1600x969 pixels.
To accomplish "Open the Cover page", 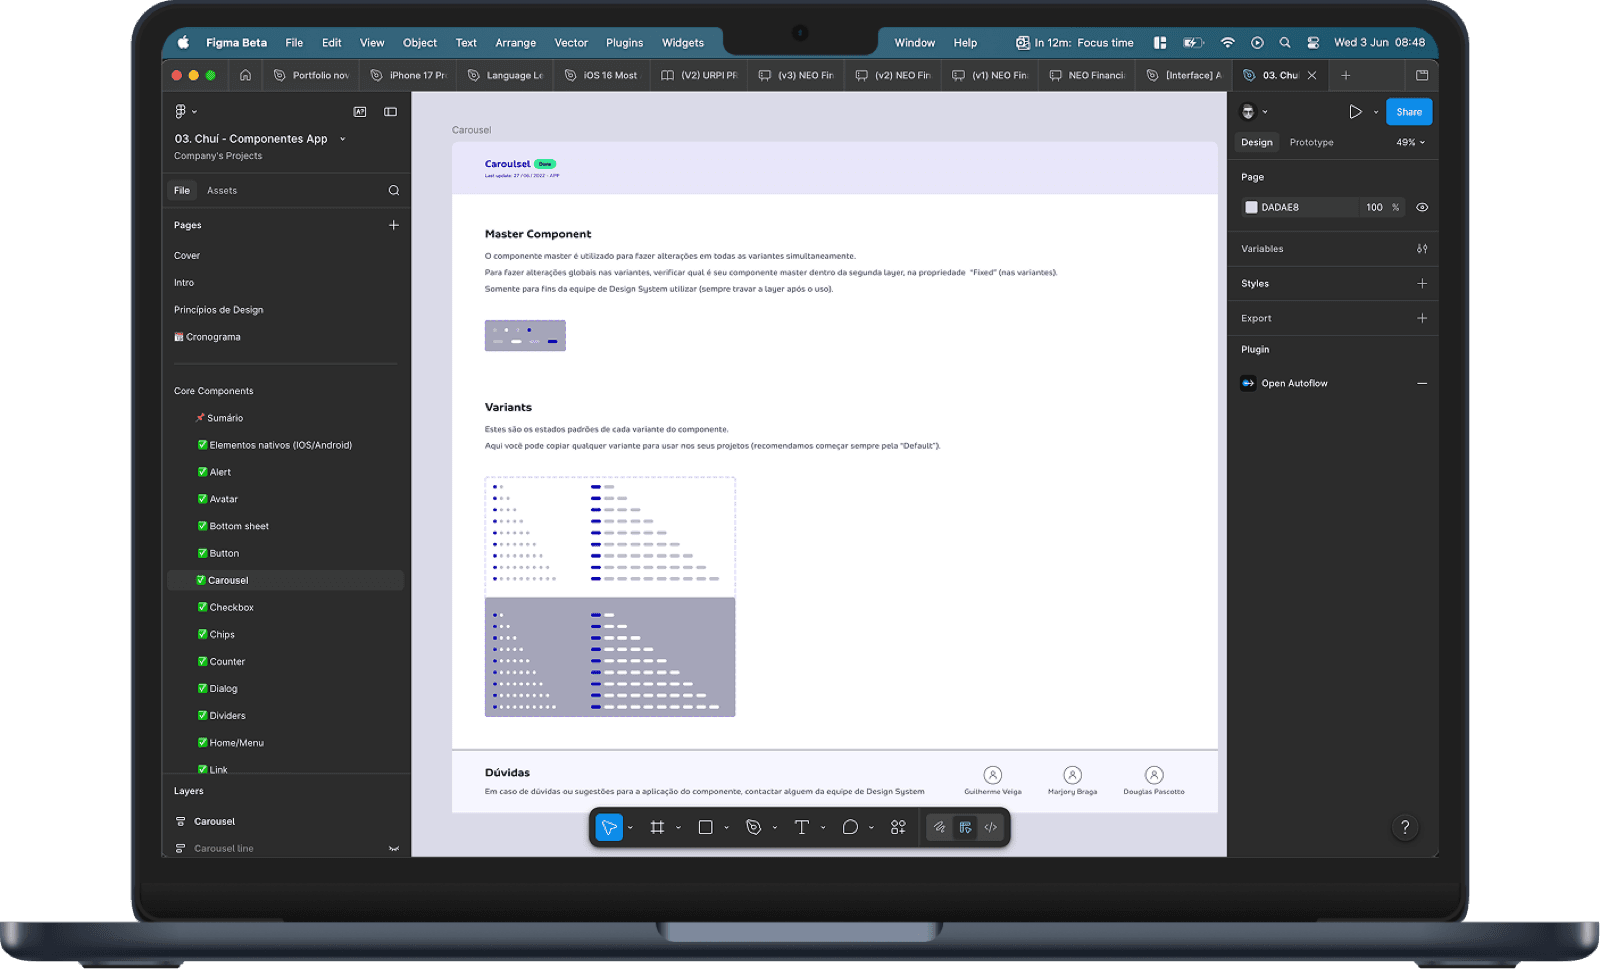I will tap(187, 256).
